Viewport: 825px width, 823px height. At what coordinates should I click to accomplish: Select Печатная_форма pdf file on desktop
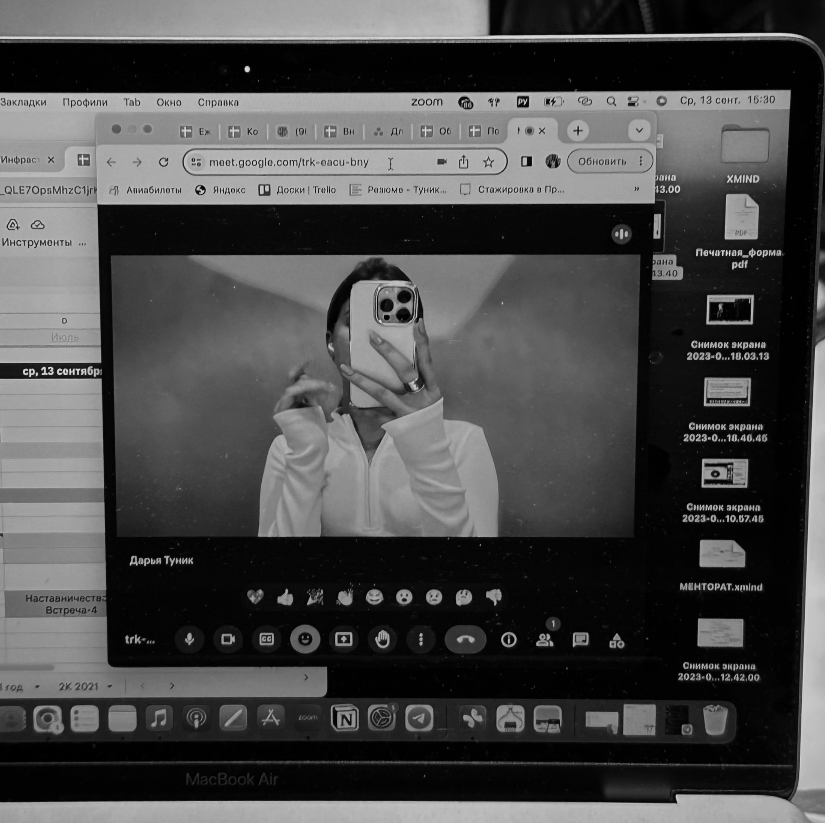pos(740,232)
